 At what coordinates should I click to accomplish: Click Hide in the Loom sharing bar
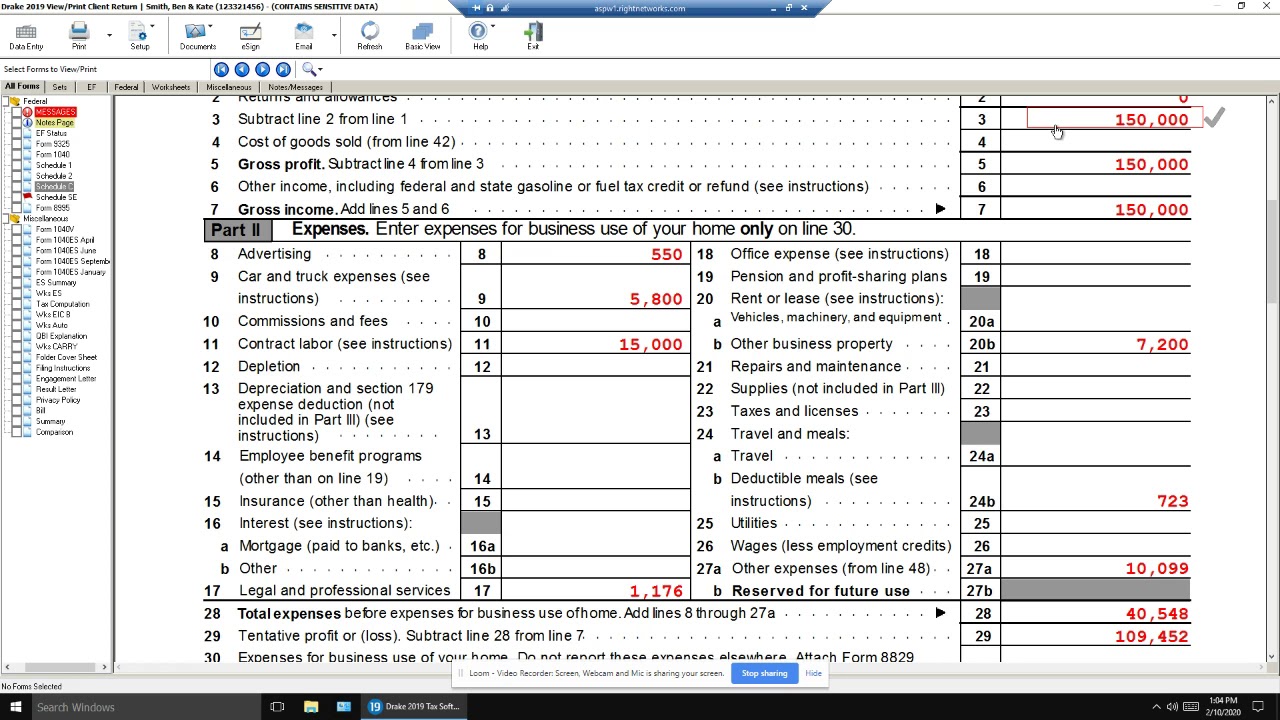click(x=813, y=673)
